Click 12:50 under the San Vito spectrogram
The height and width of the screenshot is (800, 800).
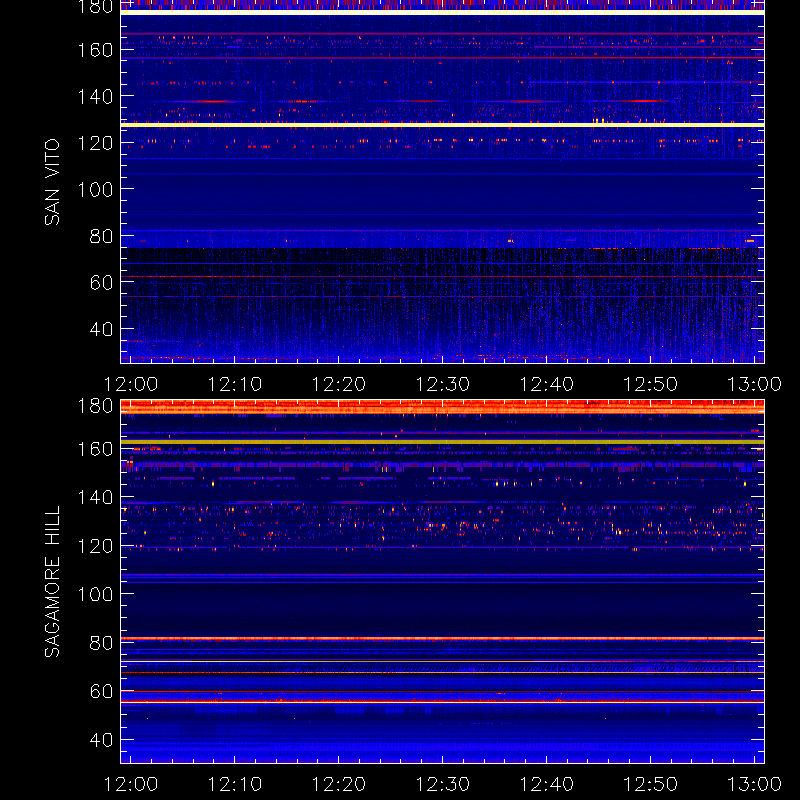tap(651, 384)
